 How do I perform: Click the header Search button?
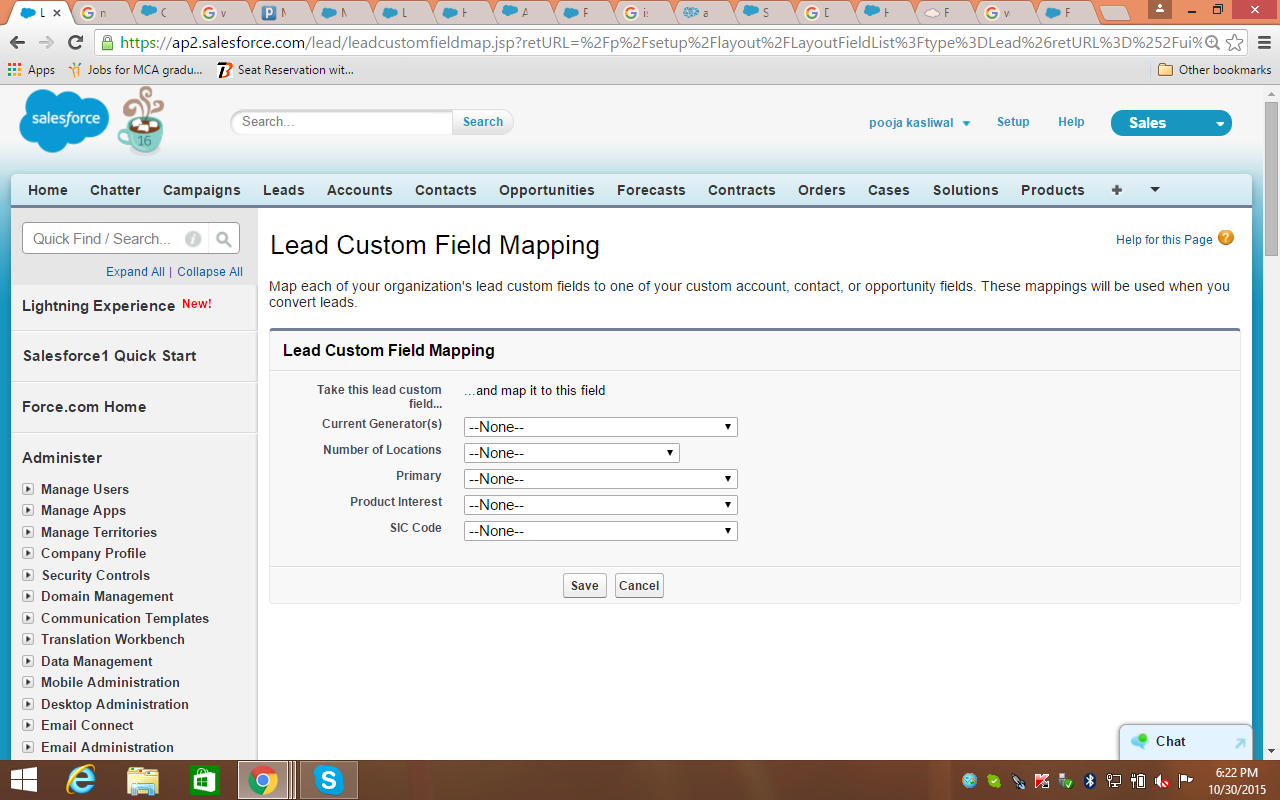tap(483, 122)
